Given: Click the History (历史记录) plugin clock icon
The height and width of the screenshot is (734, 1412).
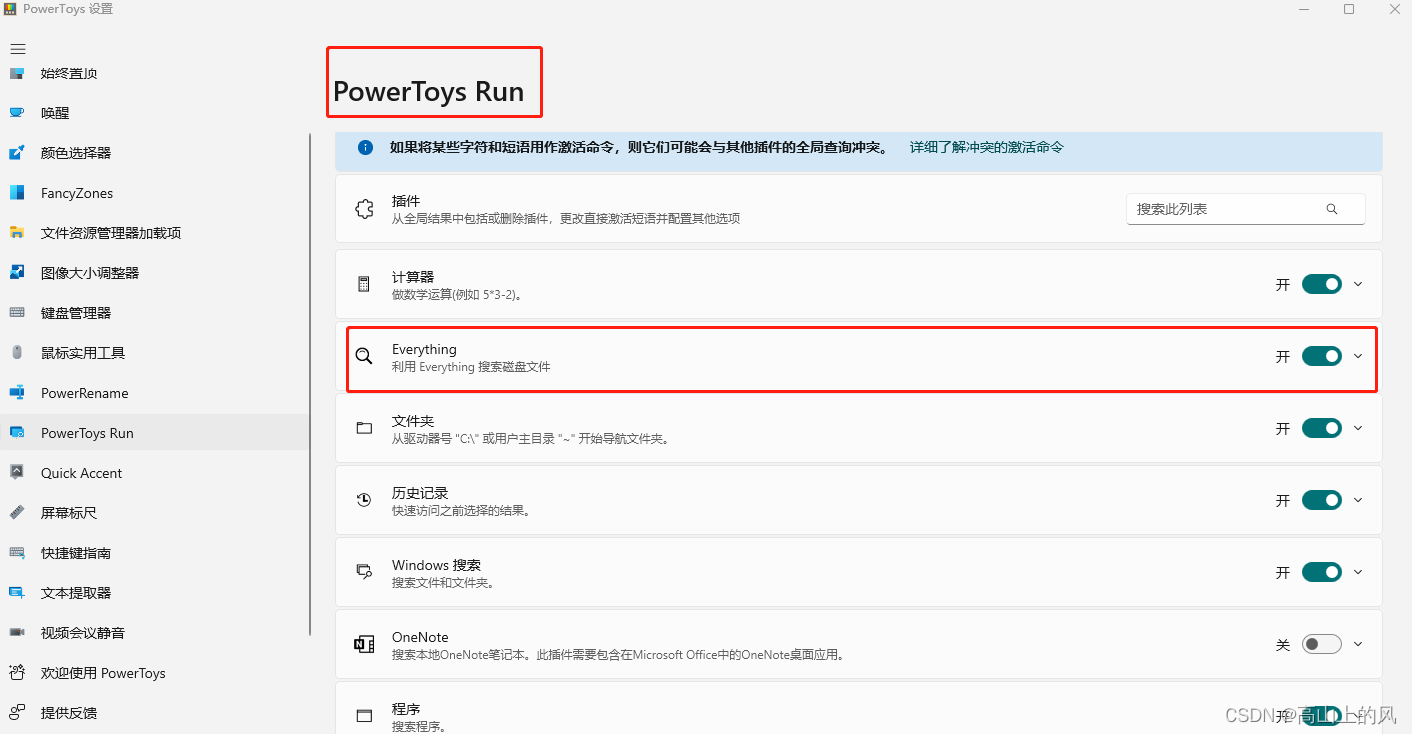Looking at the screenshot, I should click(364, 500).
